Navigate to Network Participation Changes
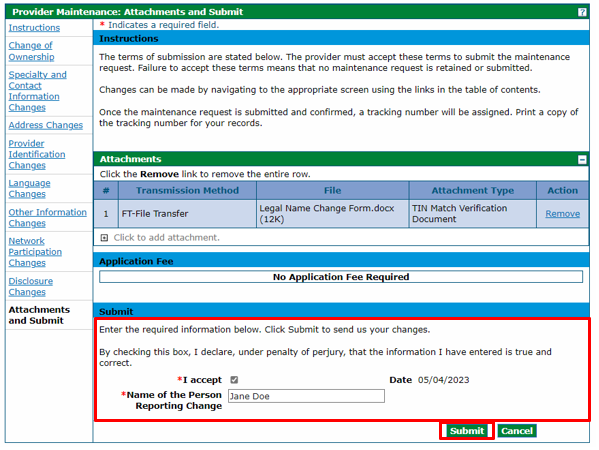599x450 pixels. (35, 252)
